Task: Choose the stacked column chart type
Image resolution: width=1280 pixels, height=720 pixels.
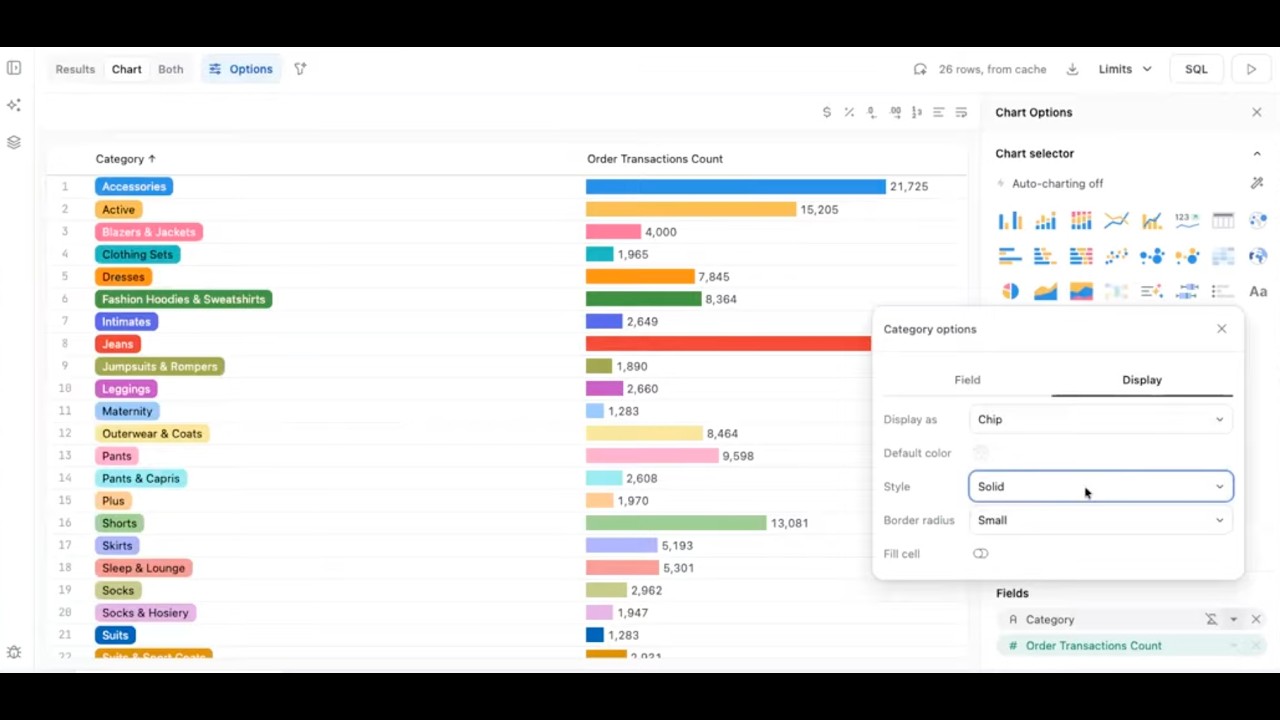Action: click(x=1045, y=220)
